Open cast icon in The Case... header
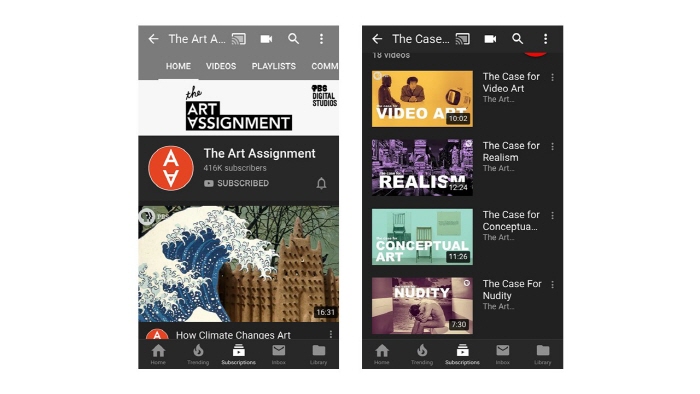Image resolution: width=700 pixels, height=394 pixels. coord(462,39)
